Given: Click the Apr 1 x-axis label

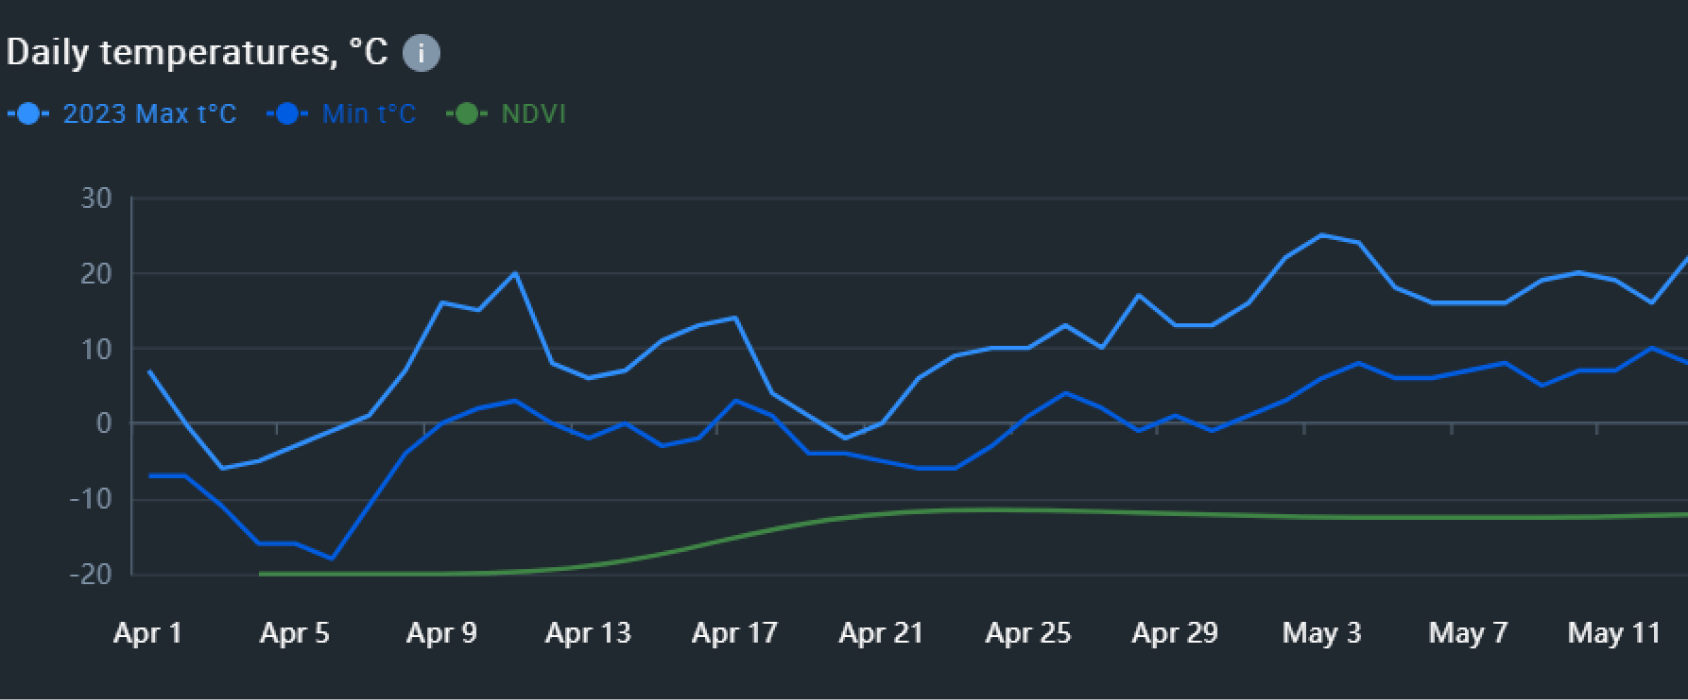Looking at the screenshot, I should [148, 633].
